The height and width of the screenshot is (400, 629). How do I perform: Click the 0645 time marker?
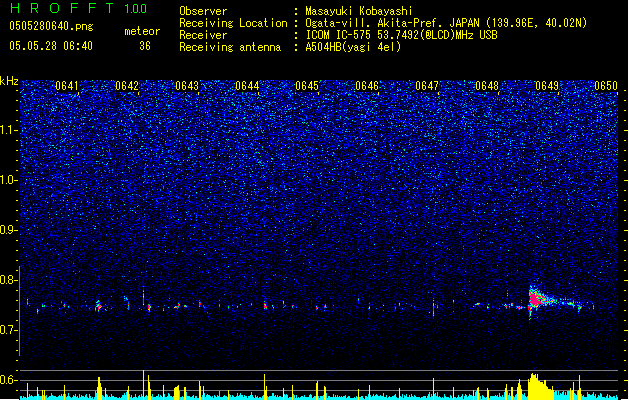pos(307,86)
